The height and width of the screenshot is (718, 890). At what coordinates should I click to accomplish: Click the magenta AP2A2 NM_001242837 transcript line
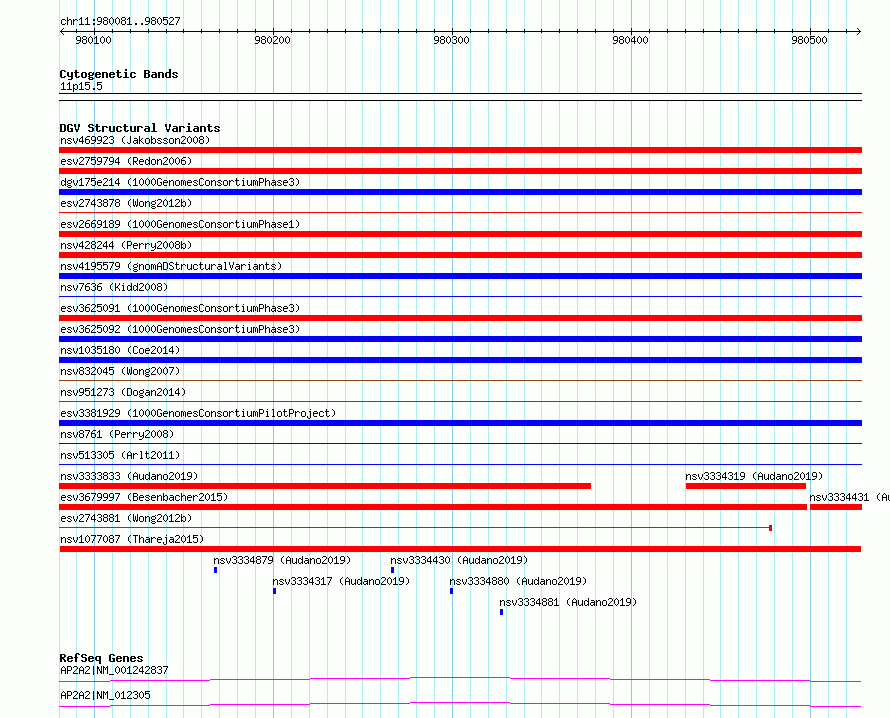(460, 679)
